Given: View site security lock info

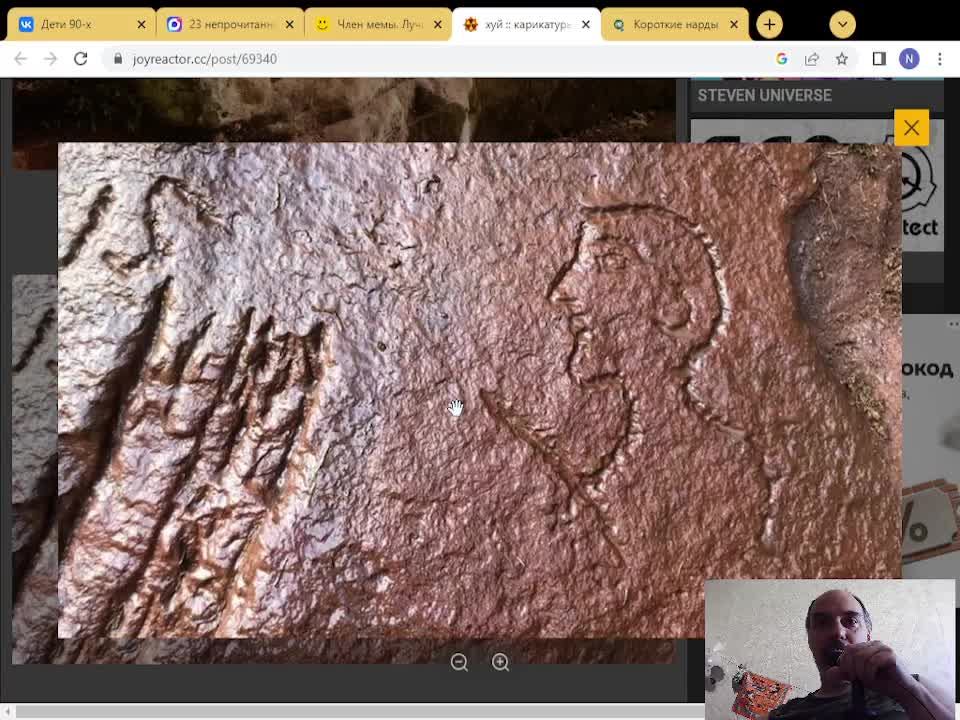Looking at the screenshot, I should [x=118, y=59].
